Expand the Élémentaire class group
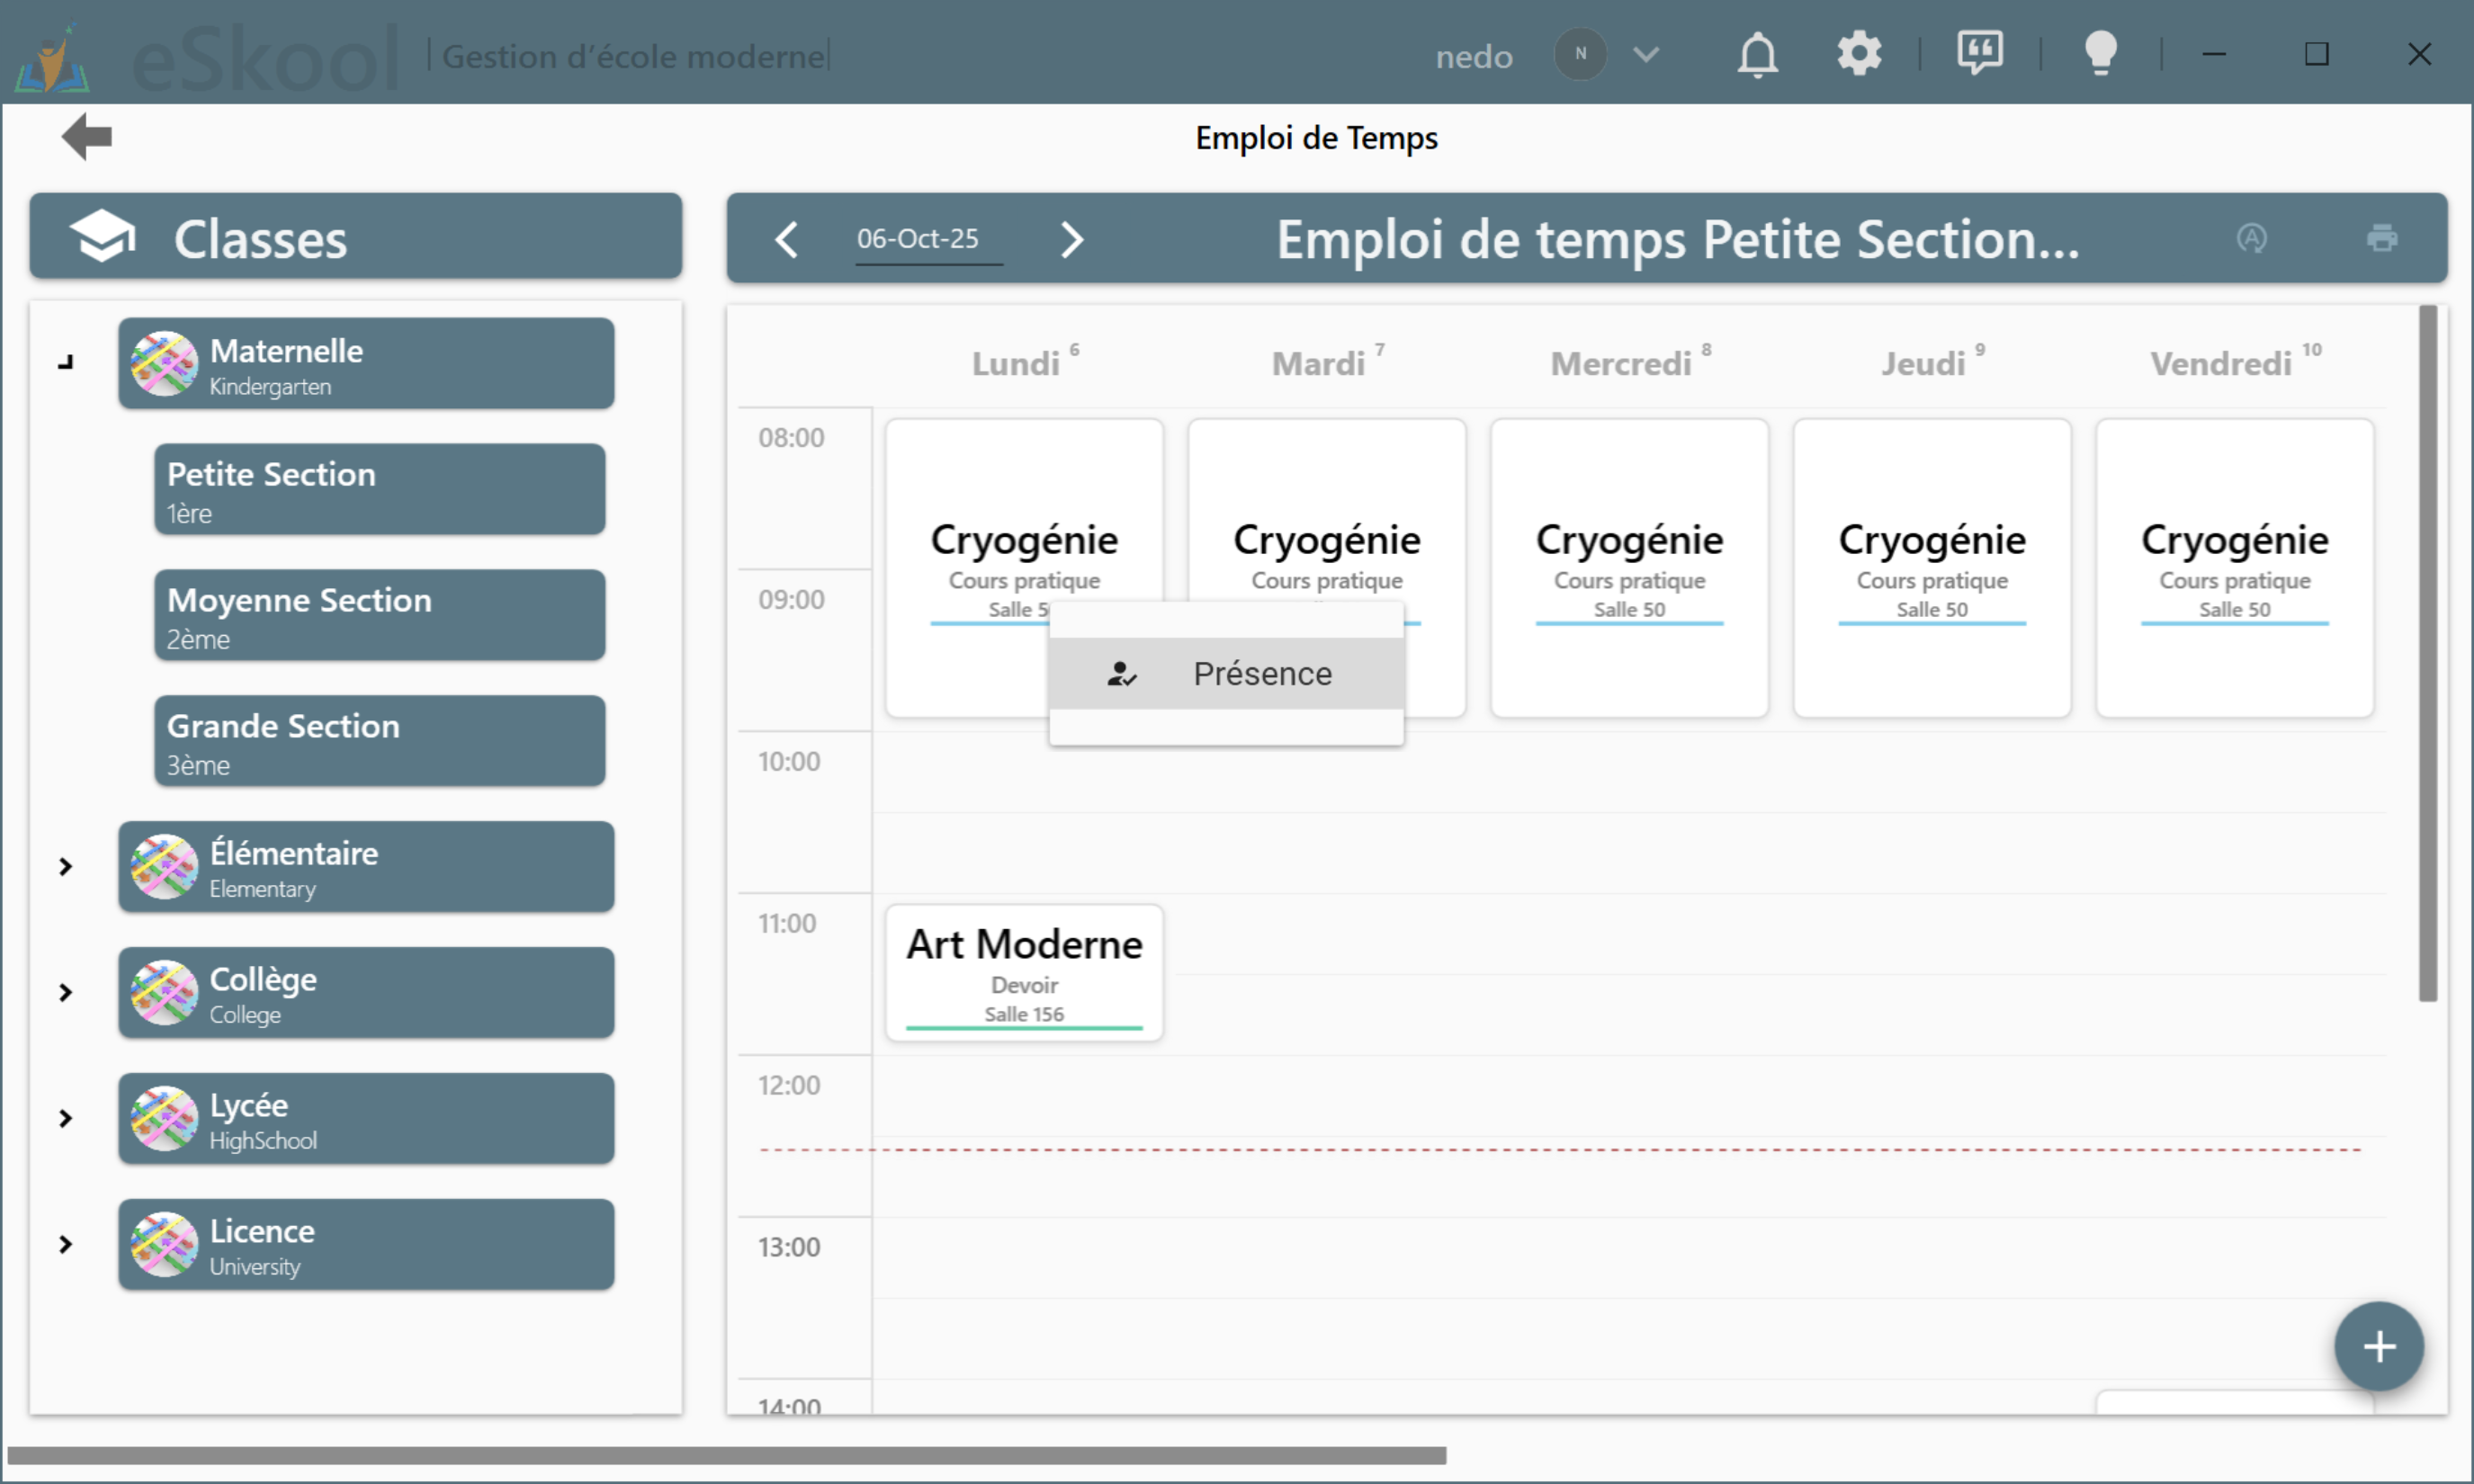 tap(66, 867)
